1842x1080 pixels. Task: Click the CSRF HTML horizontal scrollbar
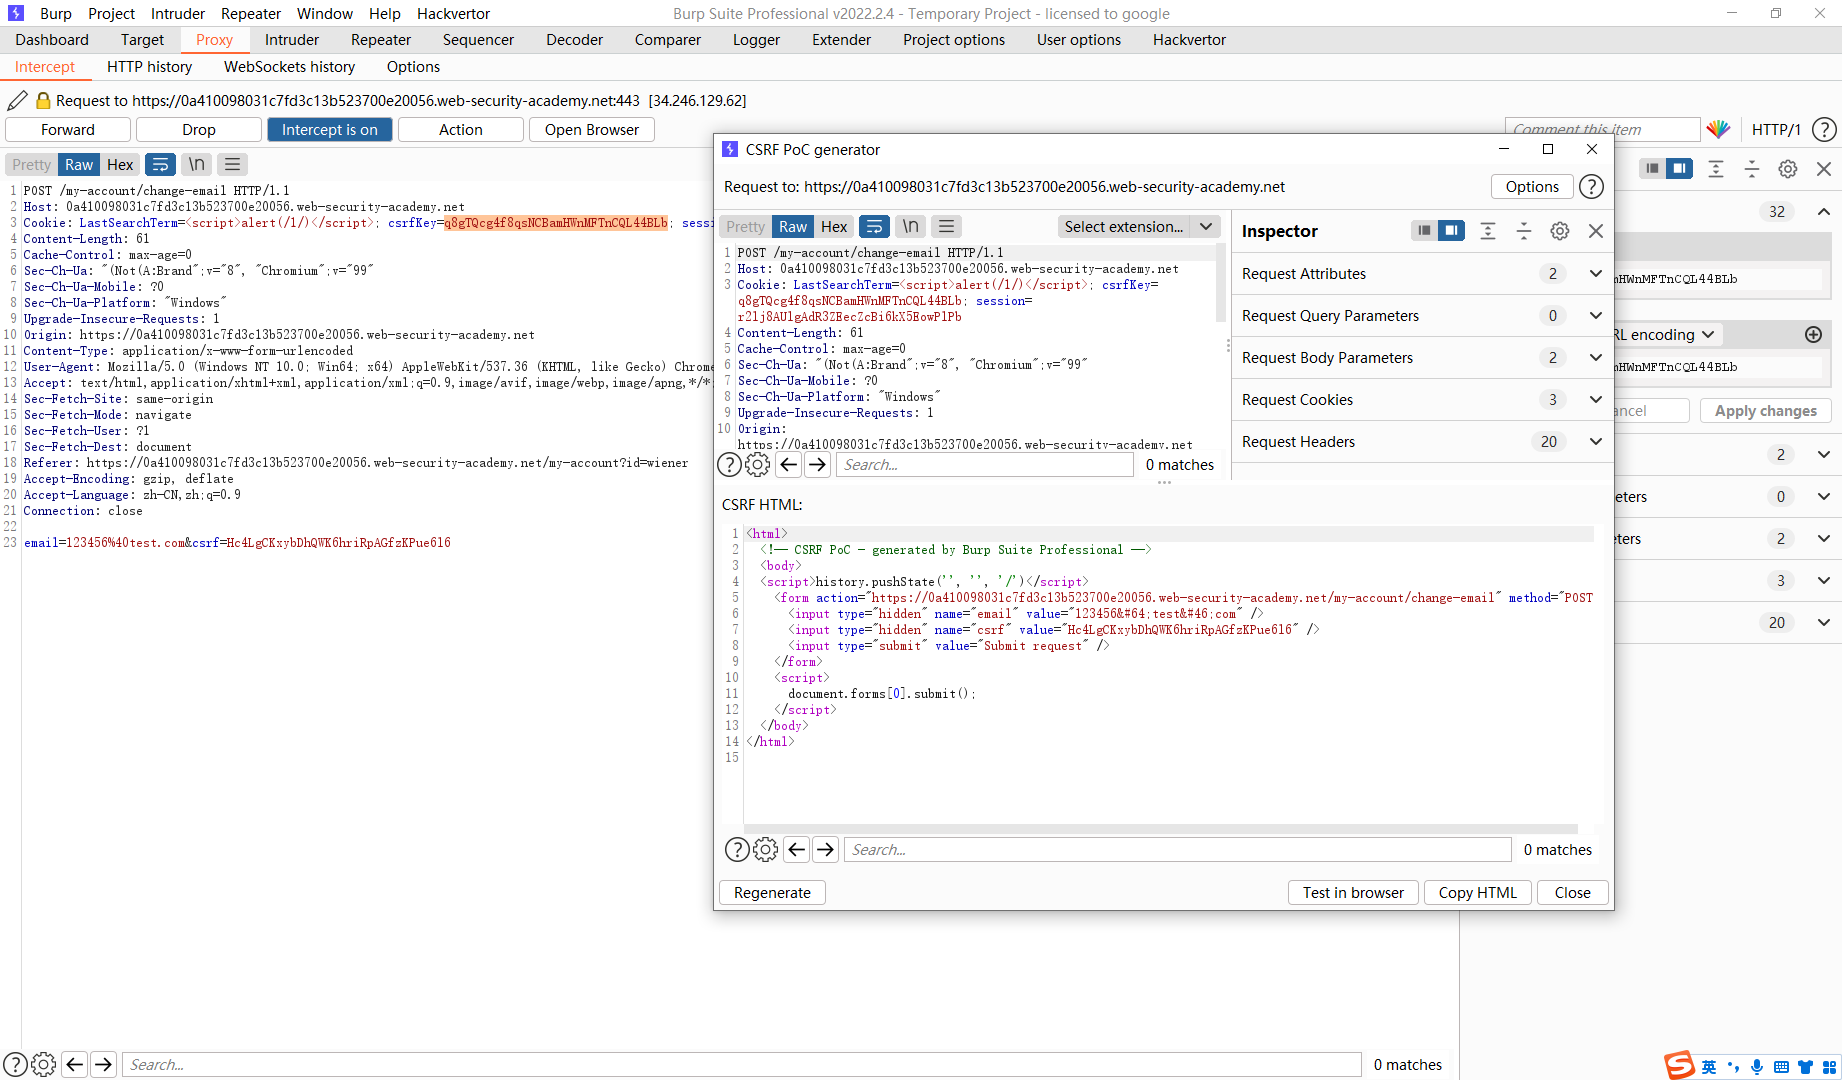pos(1160,829)
